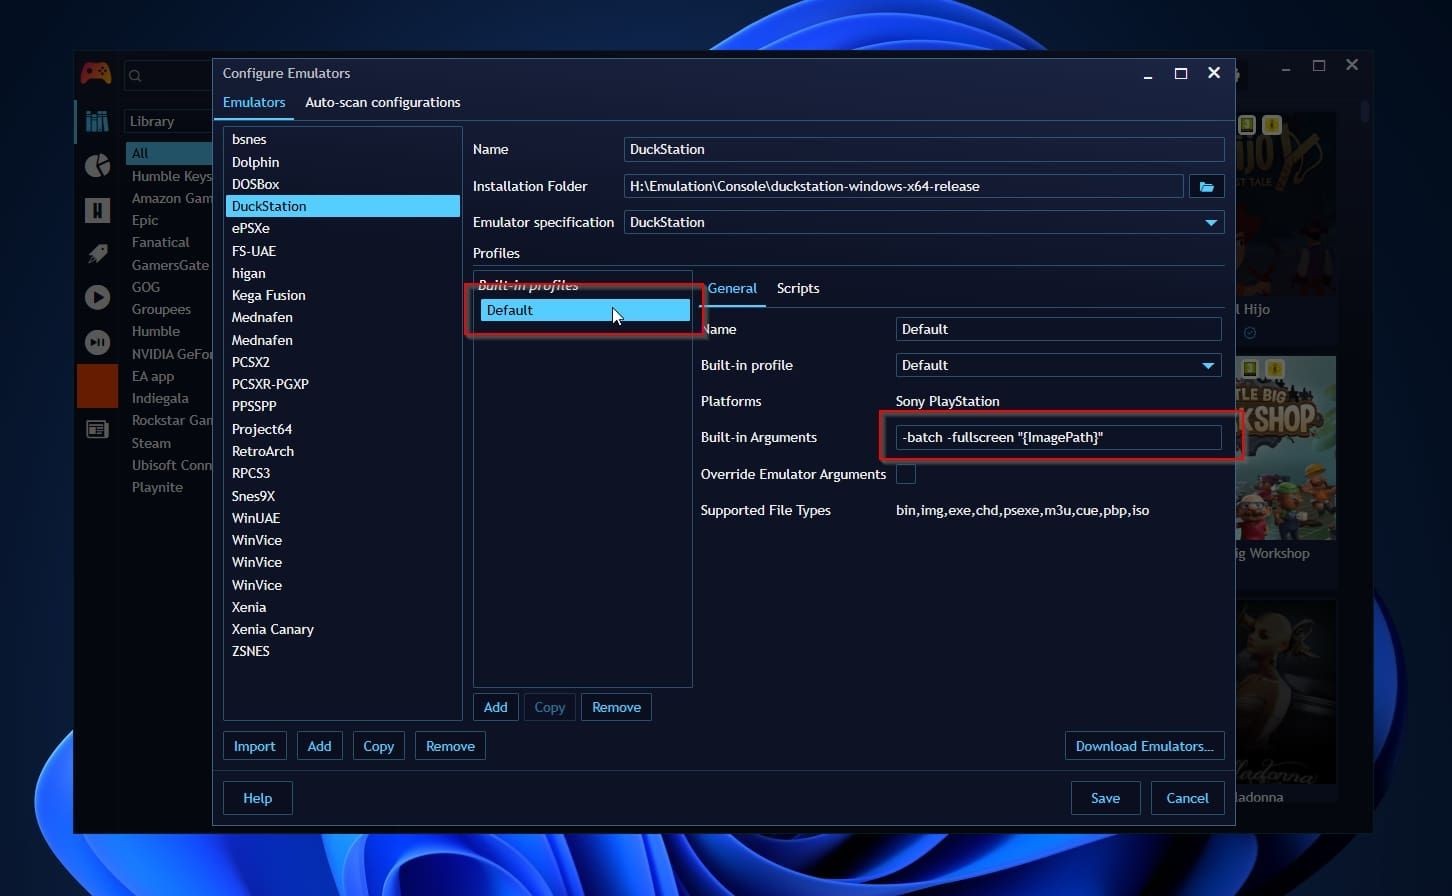This screenshot has width=1452, height=896.
Task: Click the emulator Name field containing DuckStation
Action: pos(924,149)
